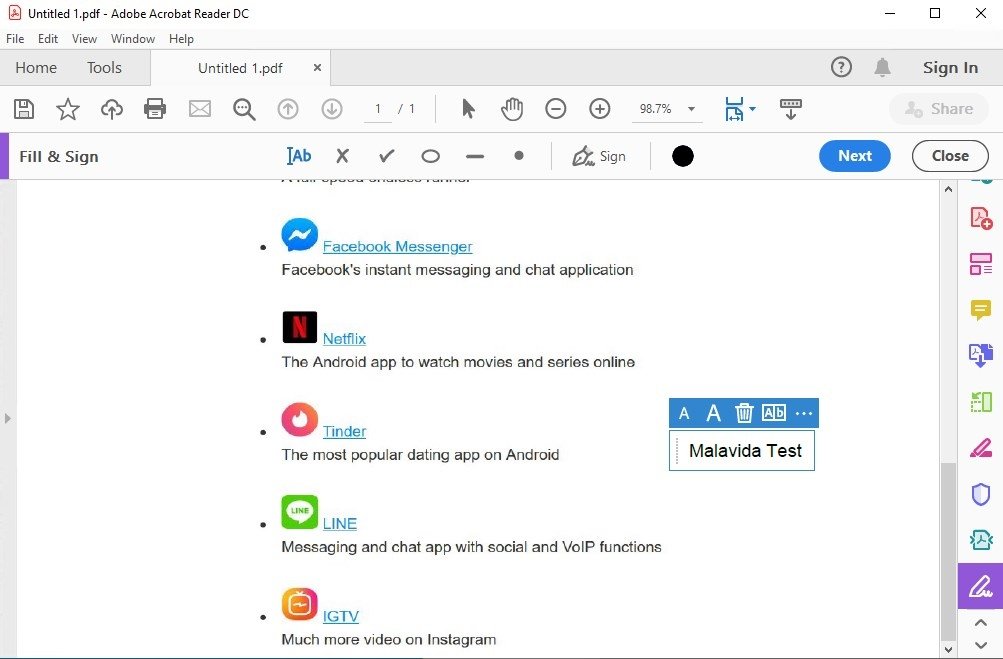
Task: Open the Protect shield sidebar tool
Action: [981, 494]
